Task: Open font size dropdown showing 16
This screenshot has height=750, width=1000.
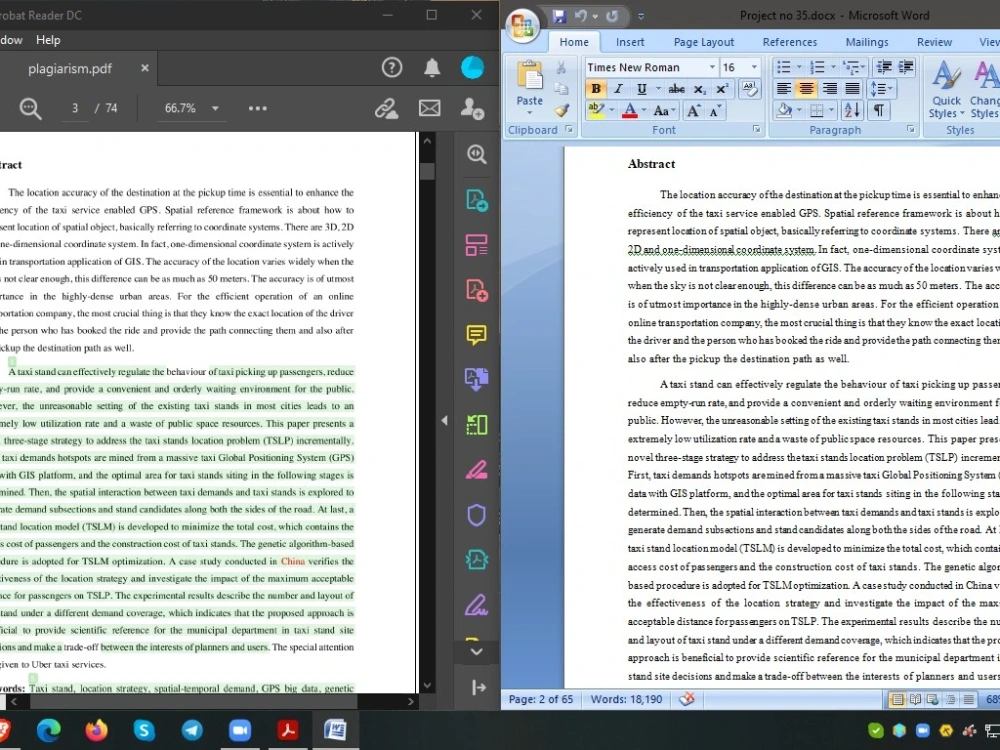Action: 754,67
